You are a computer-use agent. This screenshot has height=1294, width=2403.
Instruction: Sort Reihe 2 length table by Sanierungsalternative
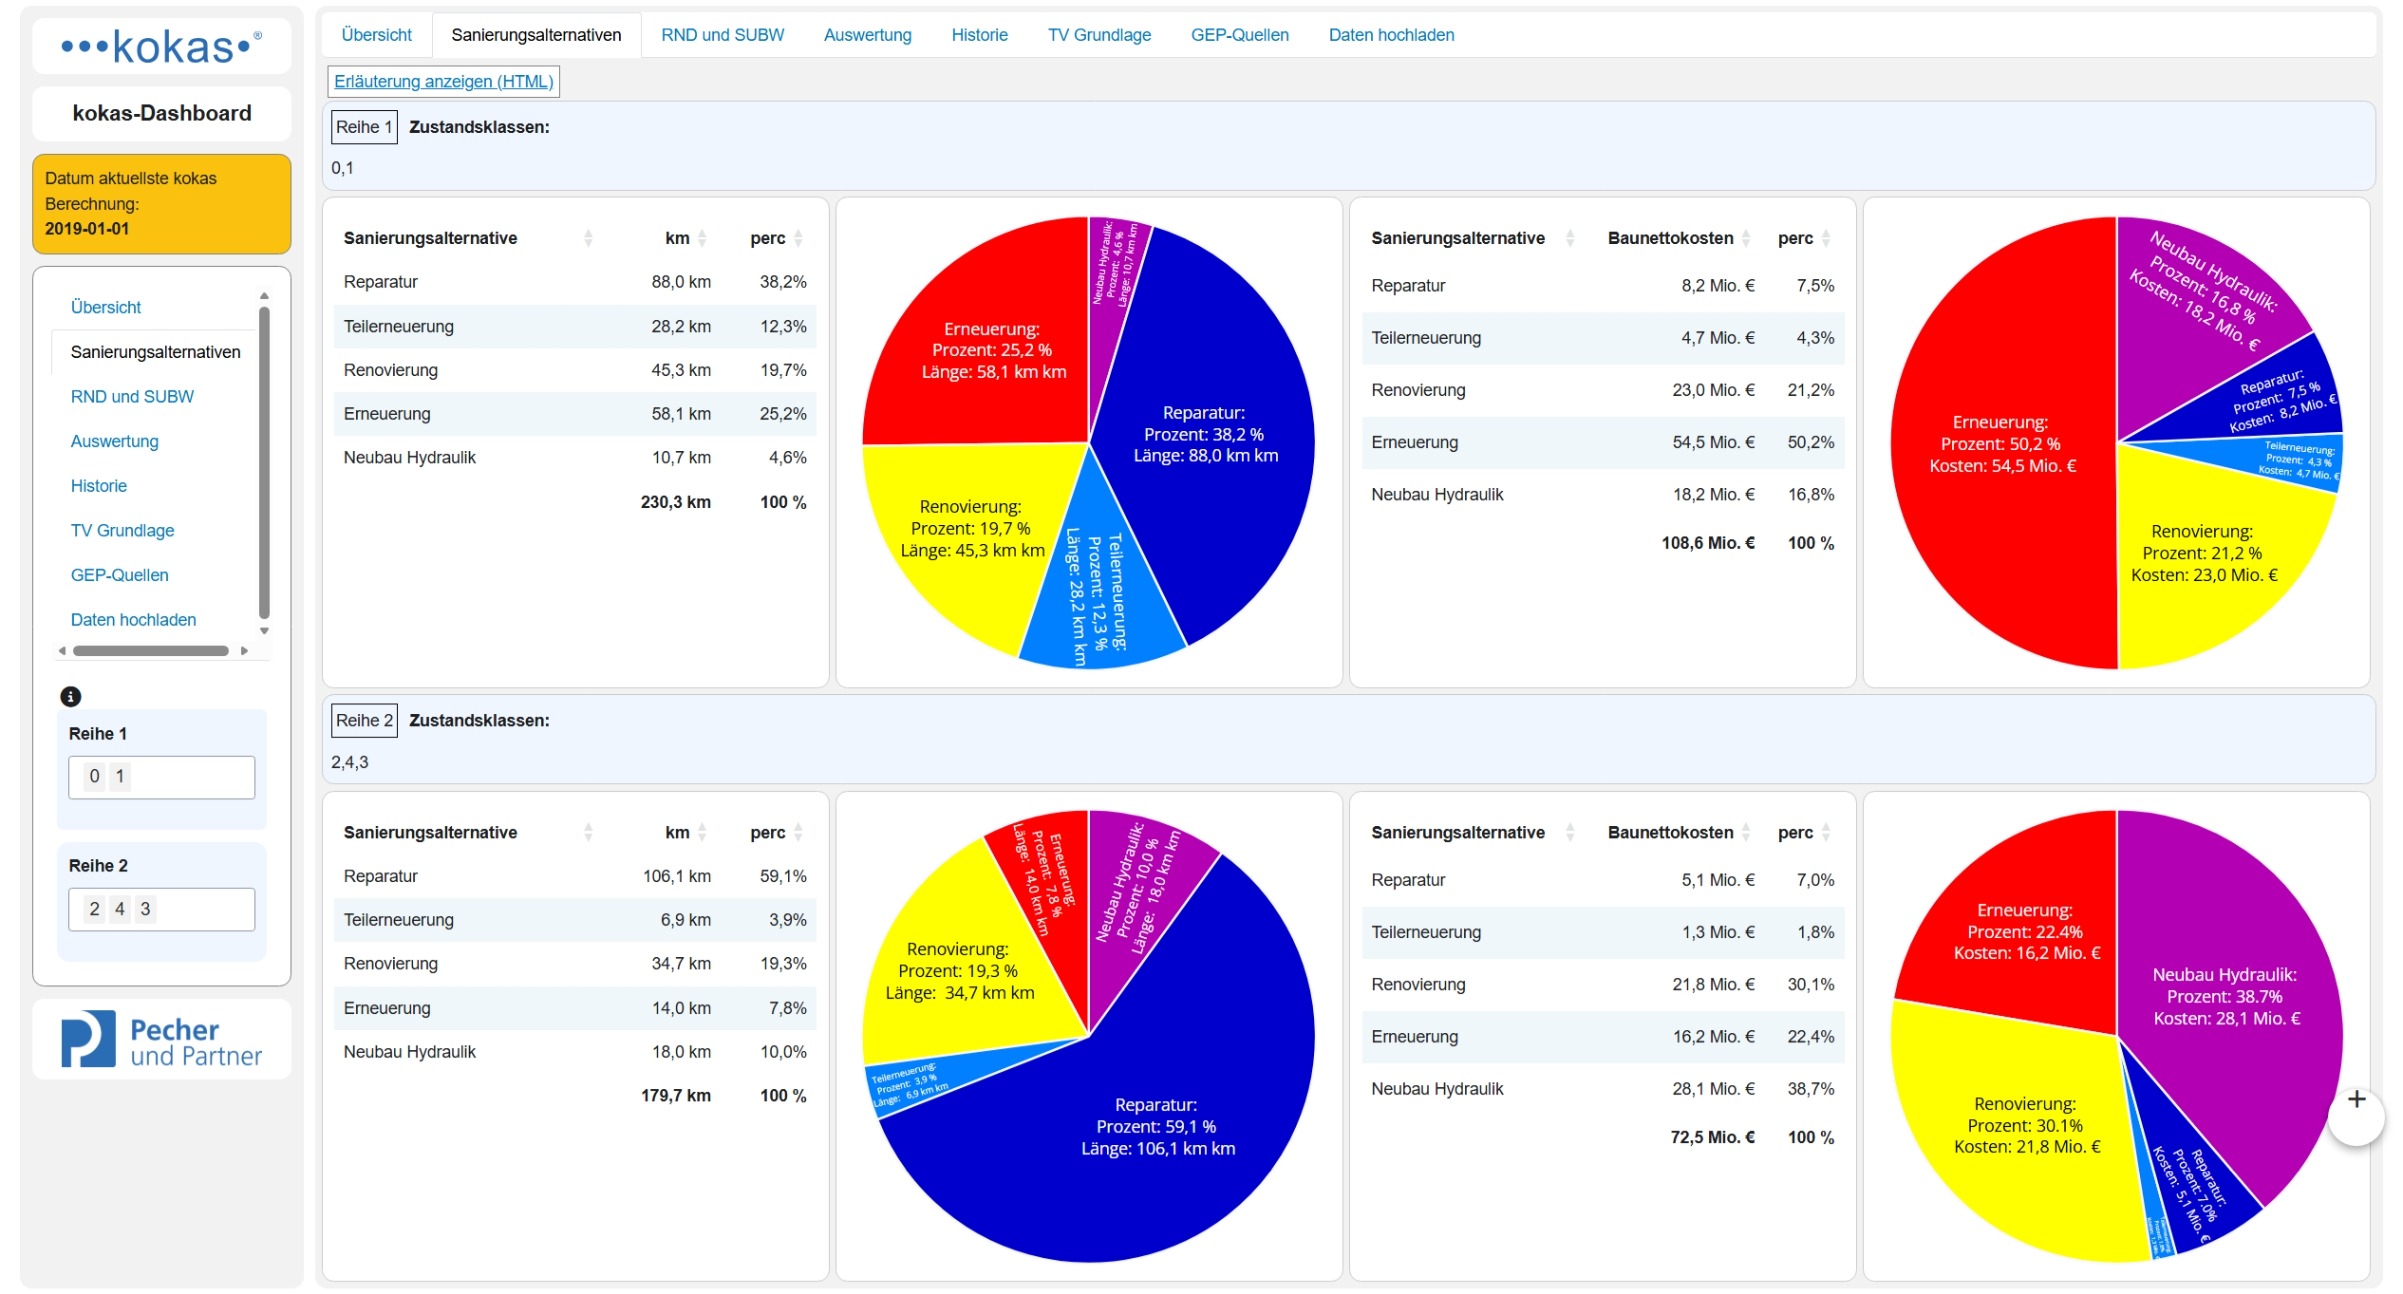point(588,832)
